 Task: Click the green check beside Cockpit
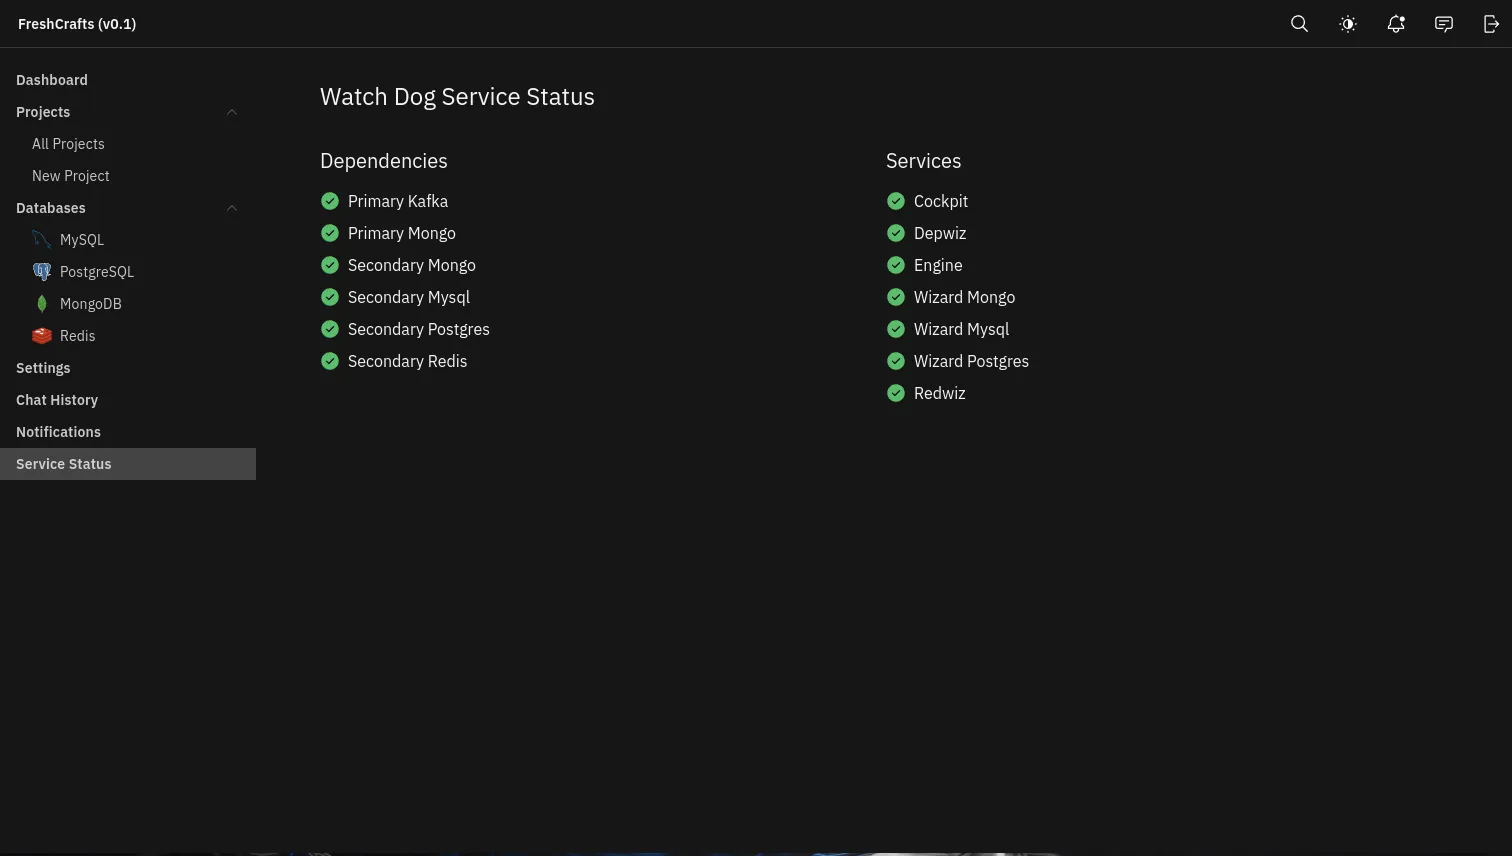coord(896,201)
